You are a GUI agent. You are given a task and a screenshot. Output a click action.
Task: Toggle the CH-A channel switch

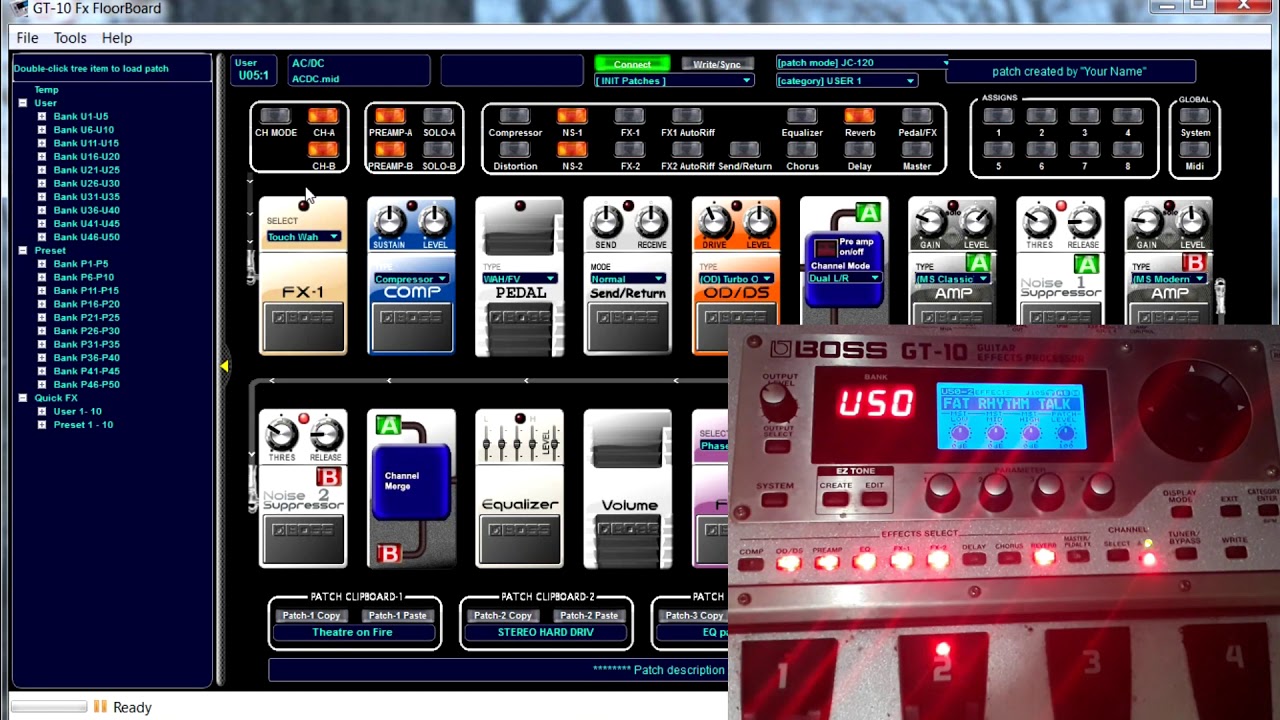[x=323, y=116]
